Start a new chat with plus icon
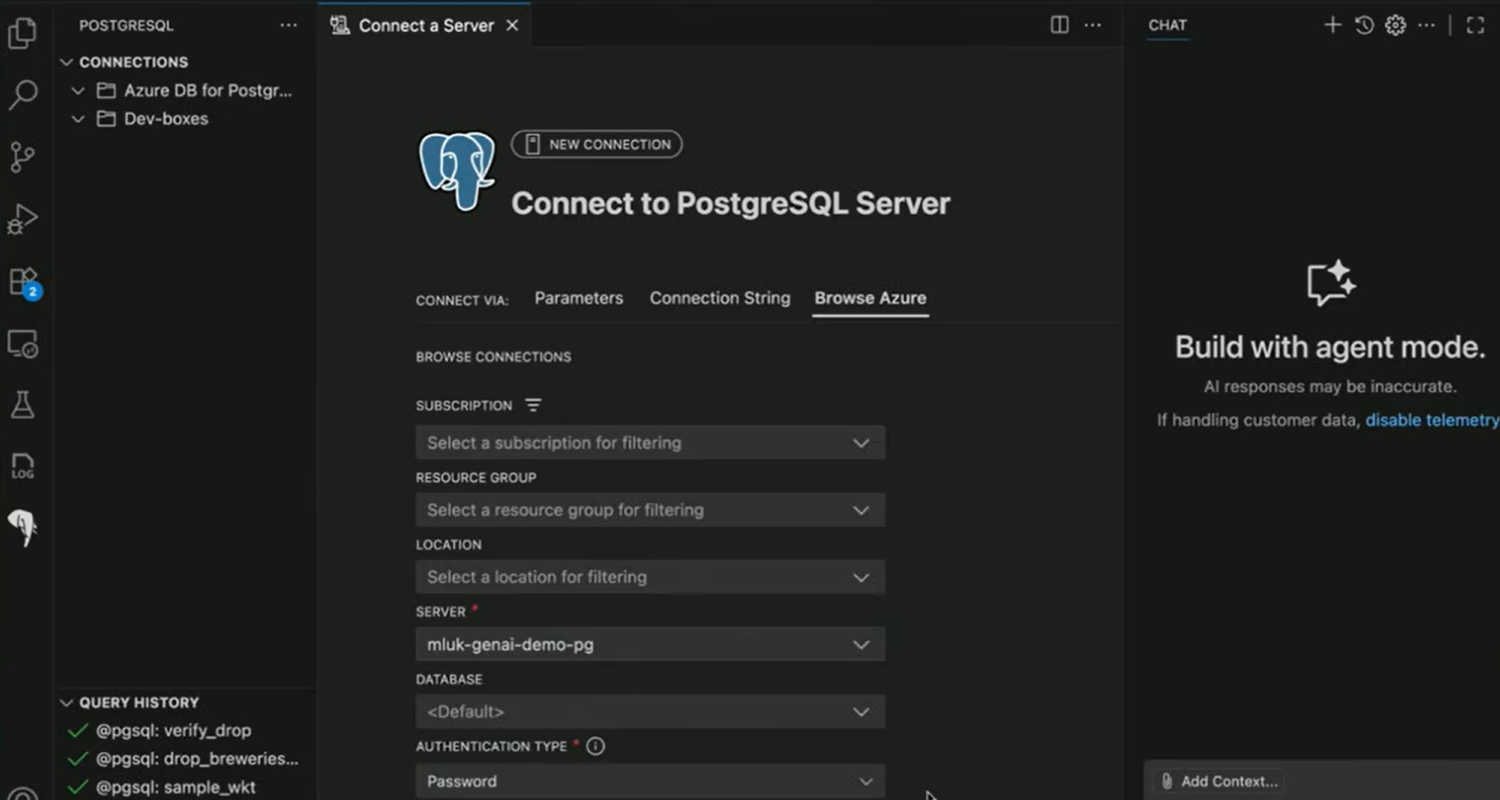1500x800 pixels. pyautogui.click(x=1332, y=25)
